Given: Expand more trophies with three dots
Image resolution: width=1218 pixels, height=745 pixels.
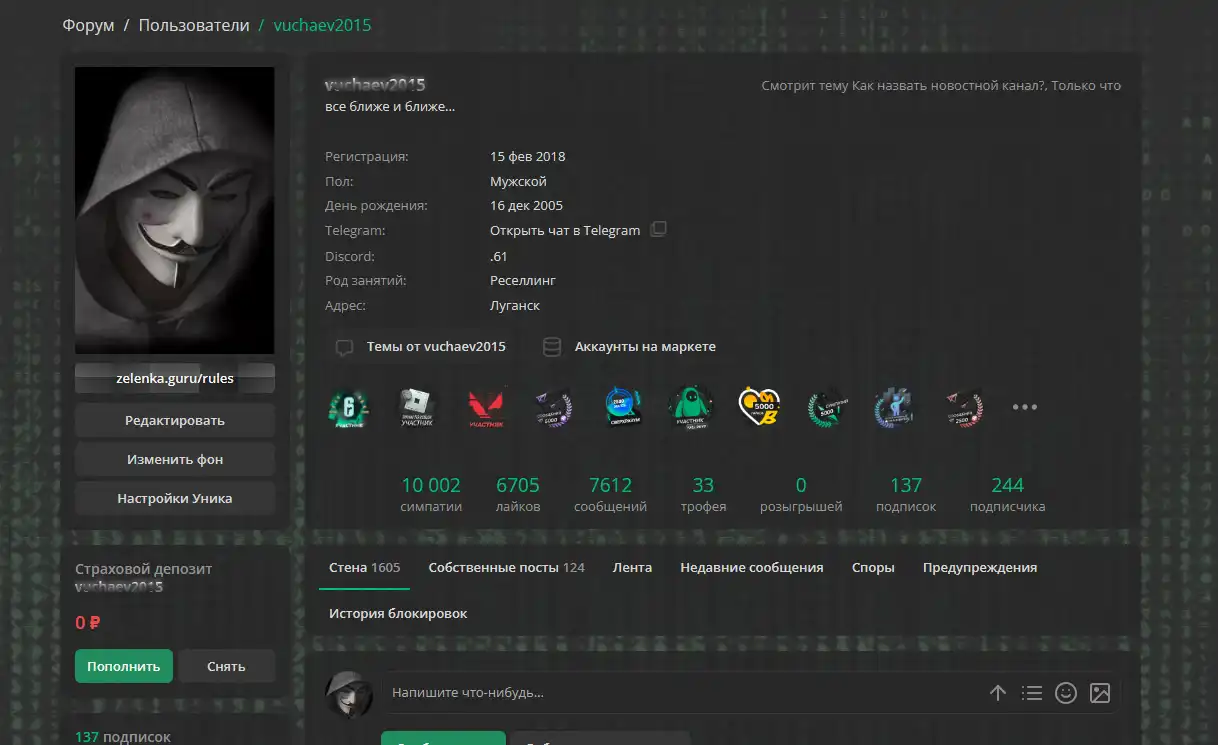Looking at the screenshot, I should (1025, 407).
